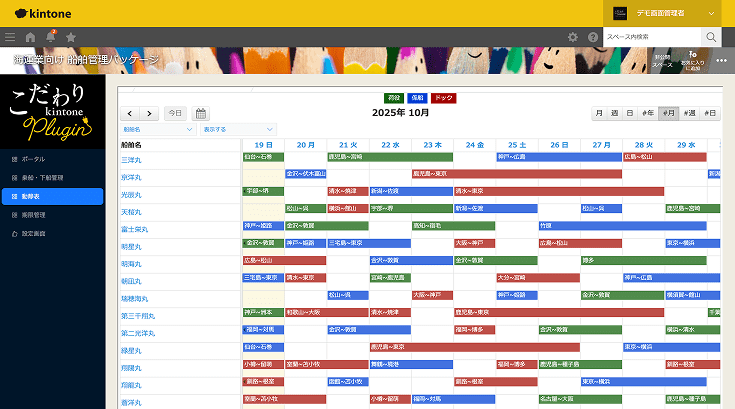Click the search magnifier icon

(x=710, y=37)
